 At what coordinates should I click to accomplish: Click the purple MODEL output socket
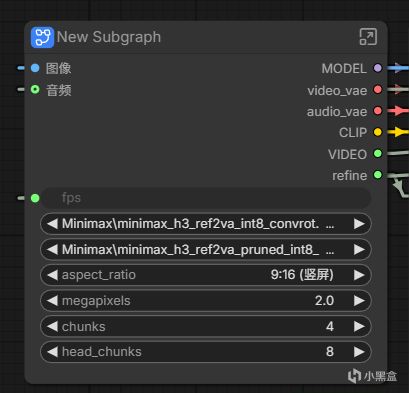click(378, 68)
